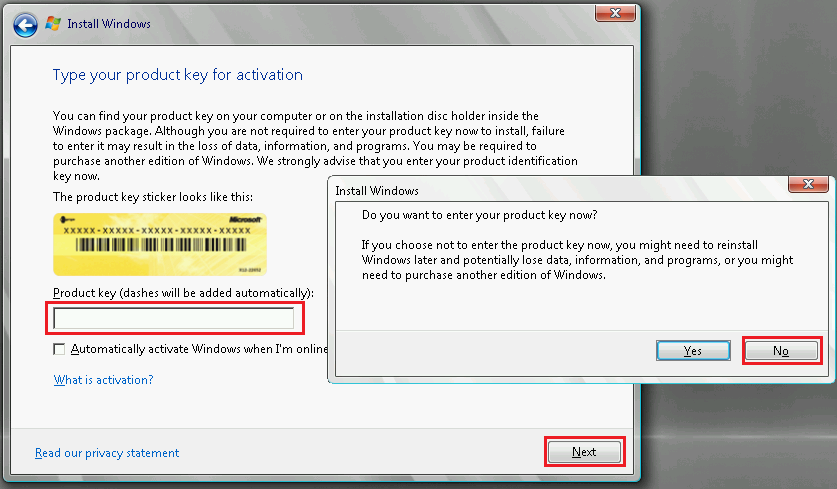Click the barcode on the product key sticker

click(x=160, y=246)
